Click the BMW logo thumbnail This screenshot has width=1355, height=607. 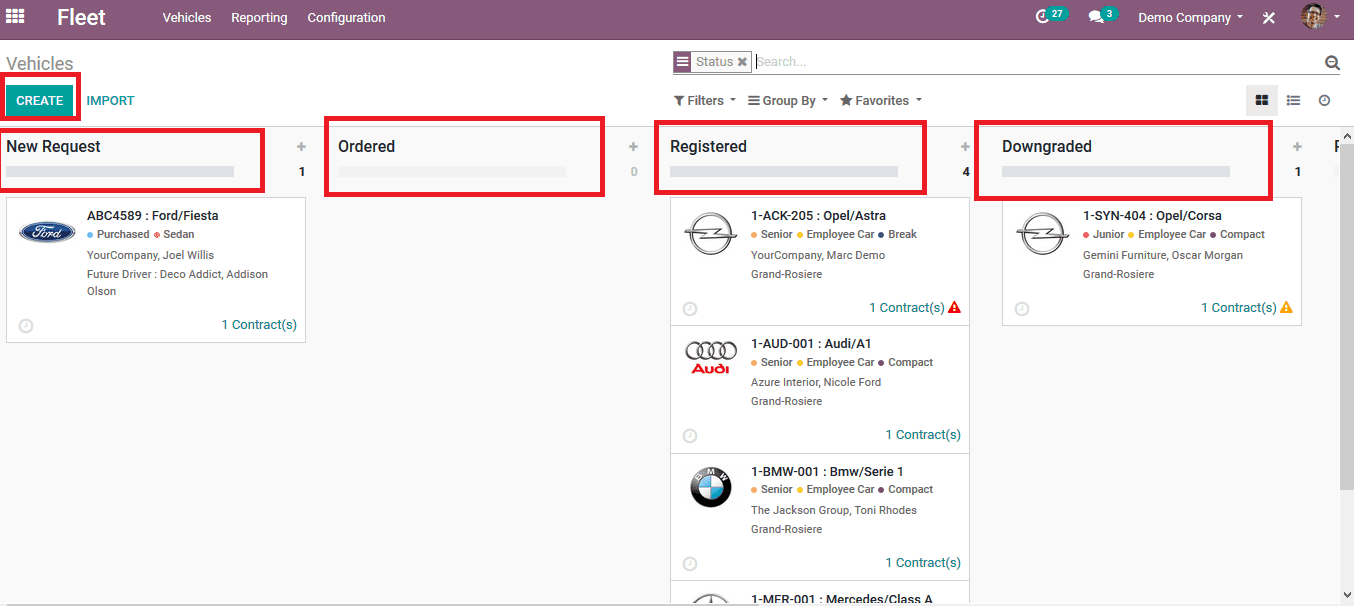coord(711,488)
